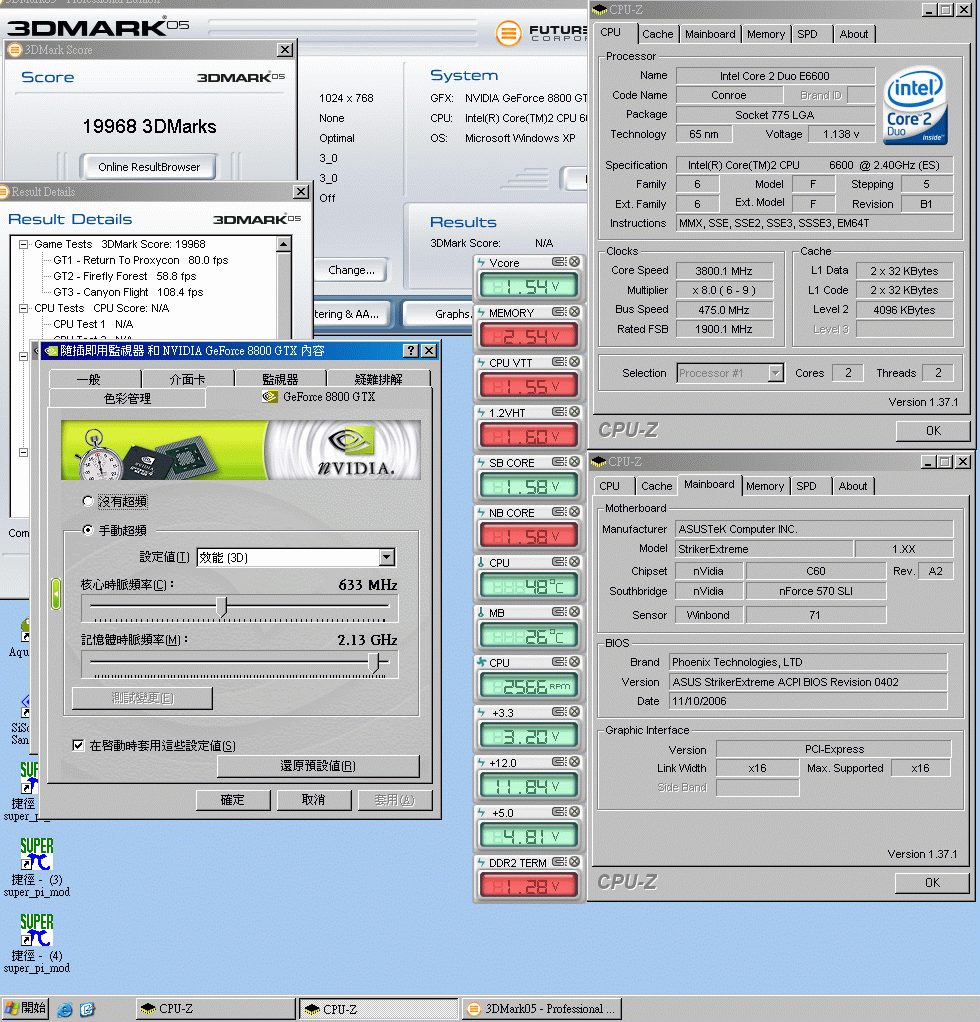Viewport: 980px width, 1022px height.
Task: Close the DDR2 TERM monitor
Action: pyautogui.click(x=574, y=862)
